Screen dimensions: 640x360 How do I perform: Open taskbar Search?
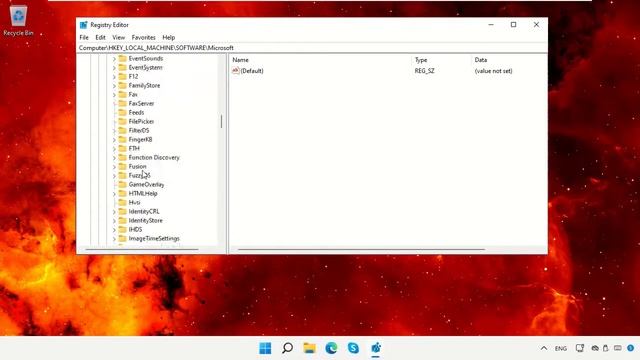click(x=287, y=348)
